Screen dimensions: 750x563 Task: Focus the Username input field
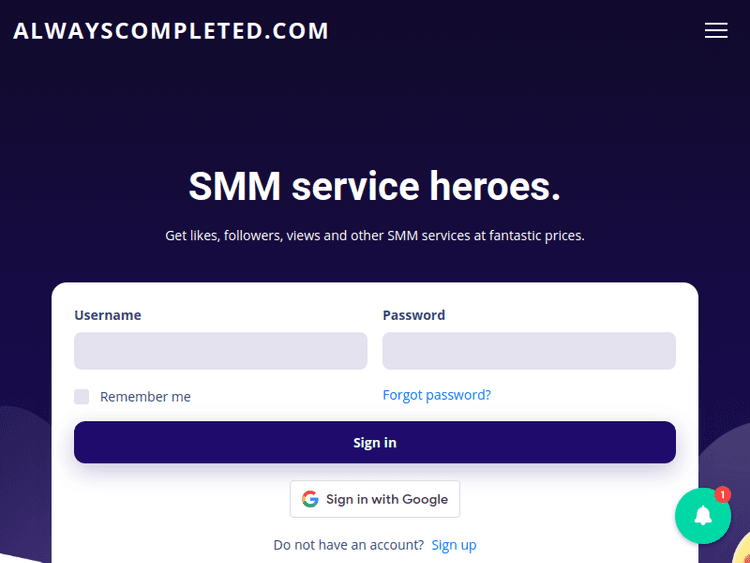[221, 351]
